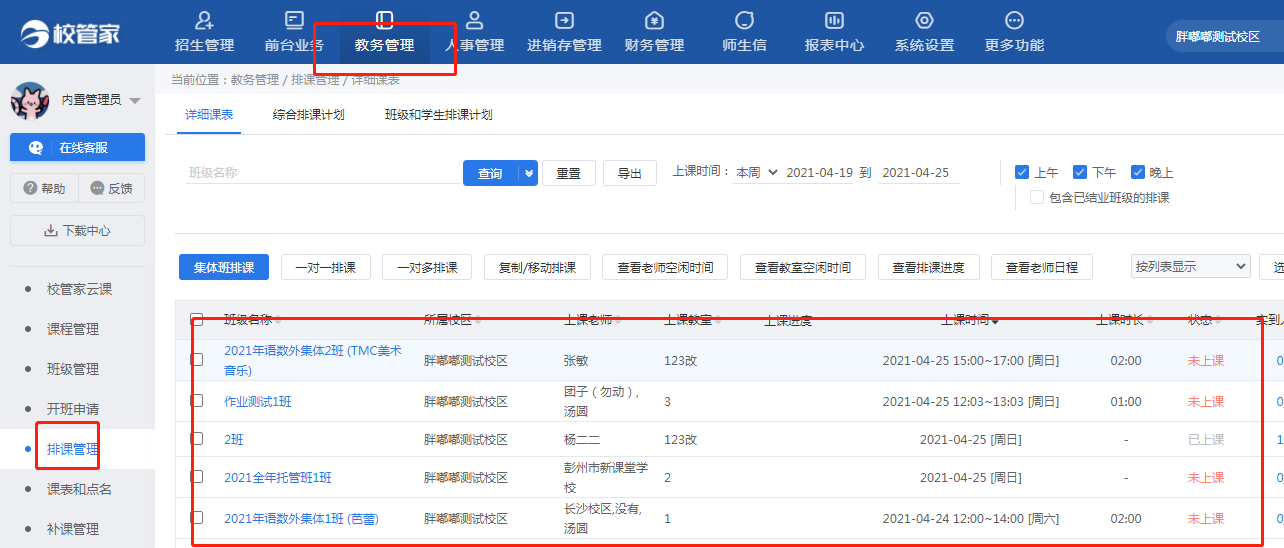The height and width of the screenshot is (548, 1284).
Task: Open 在线客服 chat button
Action: click(x=77, y=147)
